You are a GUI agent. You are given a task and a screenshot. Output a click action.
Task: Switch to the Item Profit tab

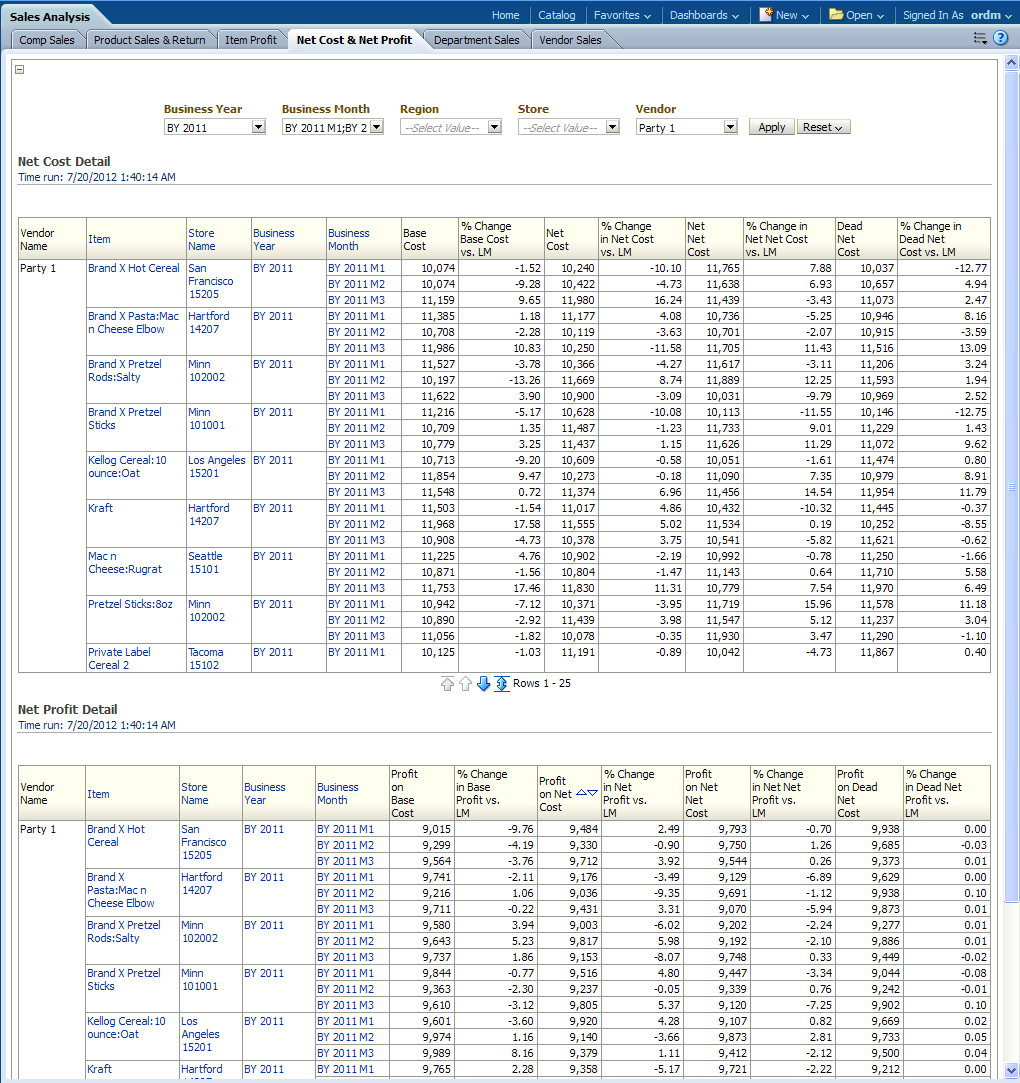250,40
